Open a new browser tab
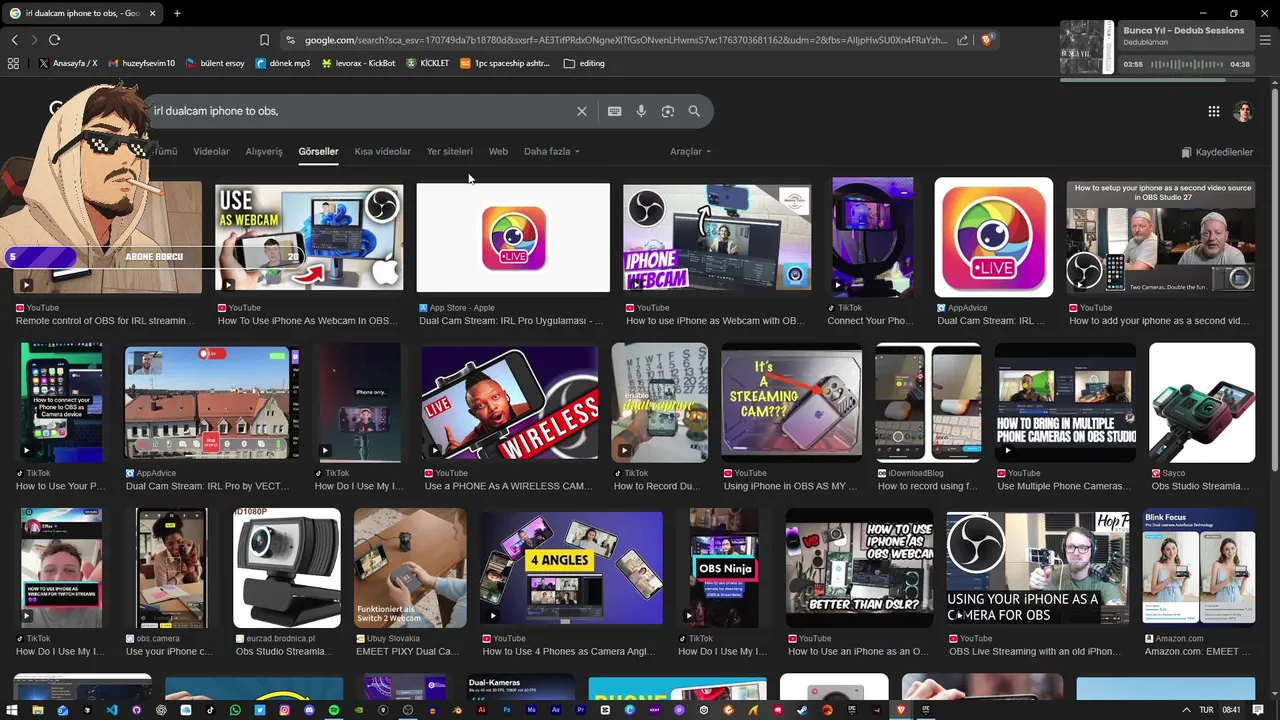Viewport: 1280px width, 720px height. point(177,13)
